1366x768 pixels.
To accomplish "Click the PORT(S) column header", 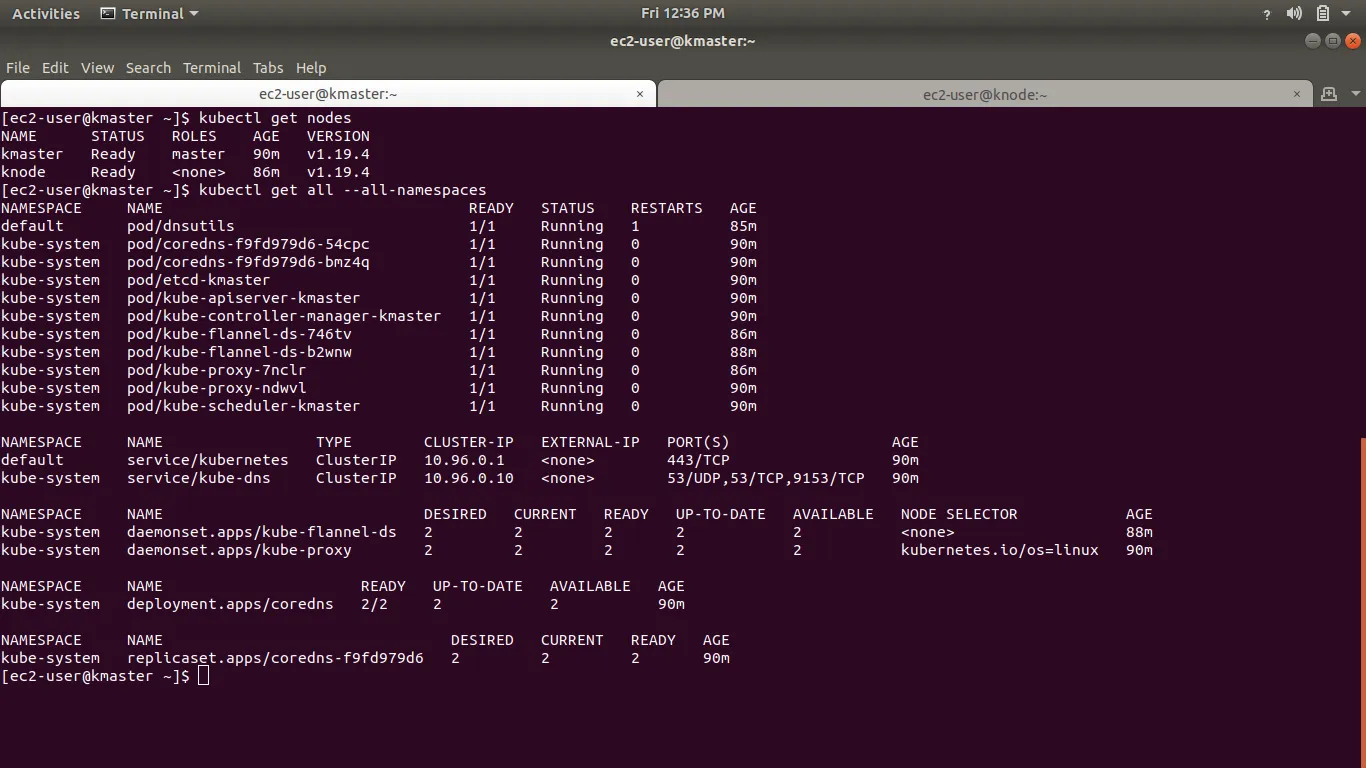I will (x=698, y=442).
